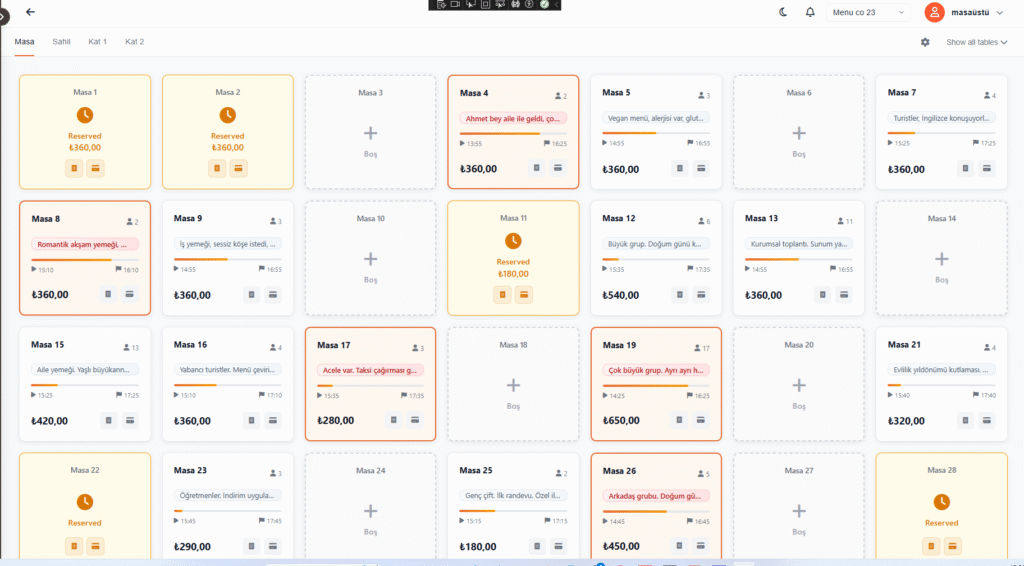This screenshot has height=566, width=1024.
Task: Open the notifications bell
Action: click(810, 12)
